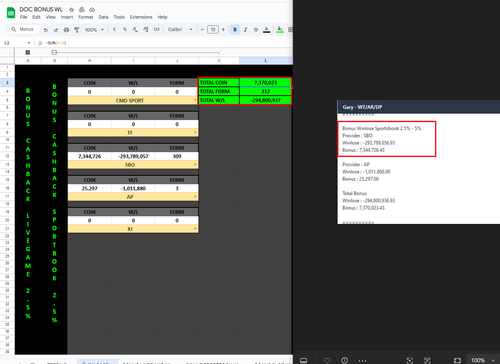
Task: Open the AP provider dropdown
Action: (x=195, y=197)
